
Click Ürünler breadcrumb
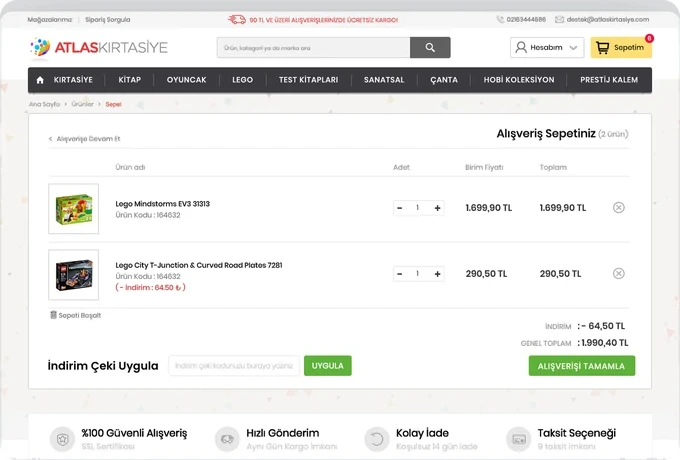(82, 104)
